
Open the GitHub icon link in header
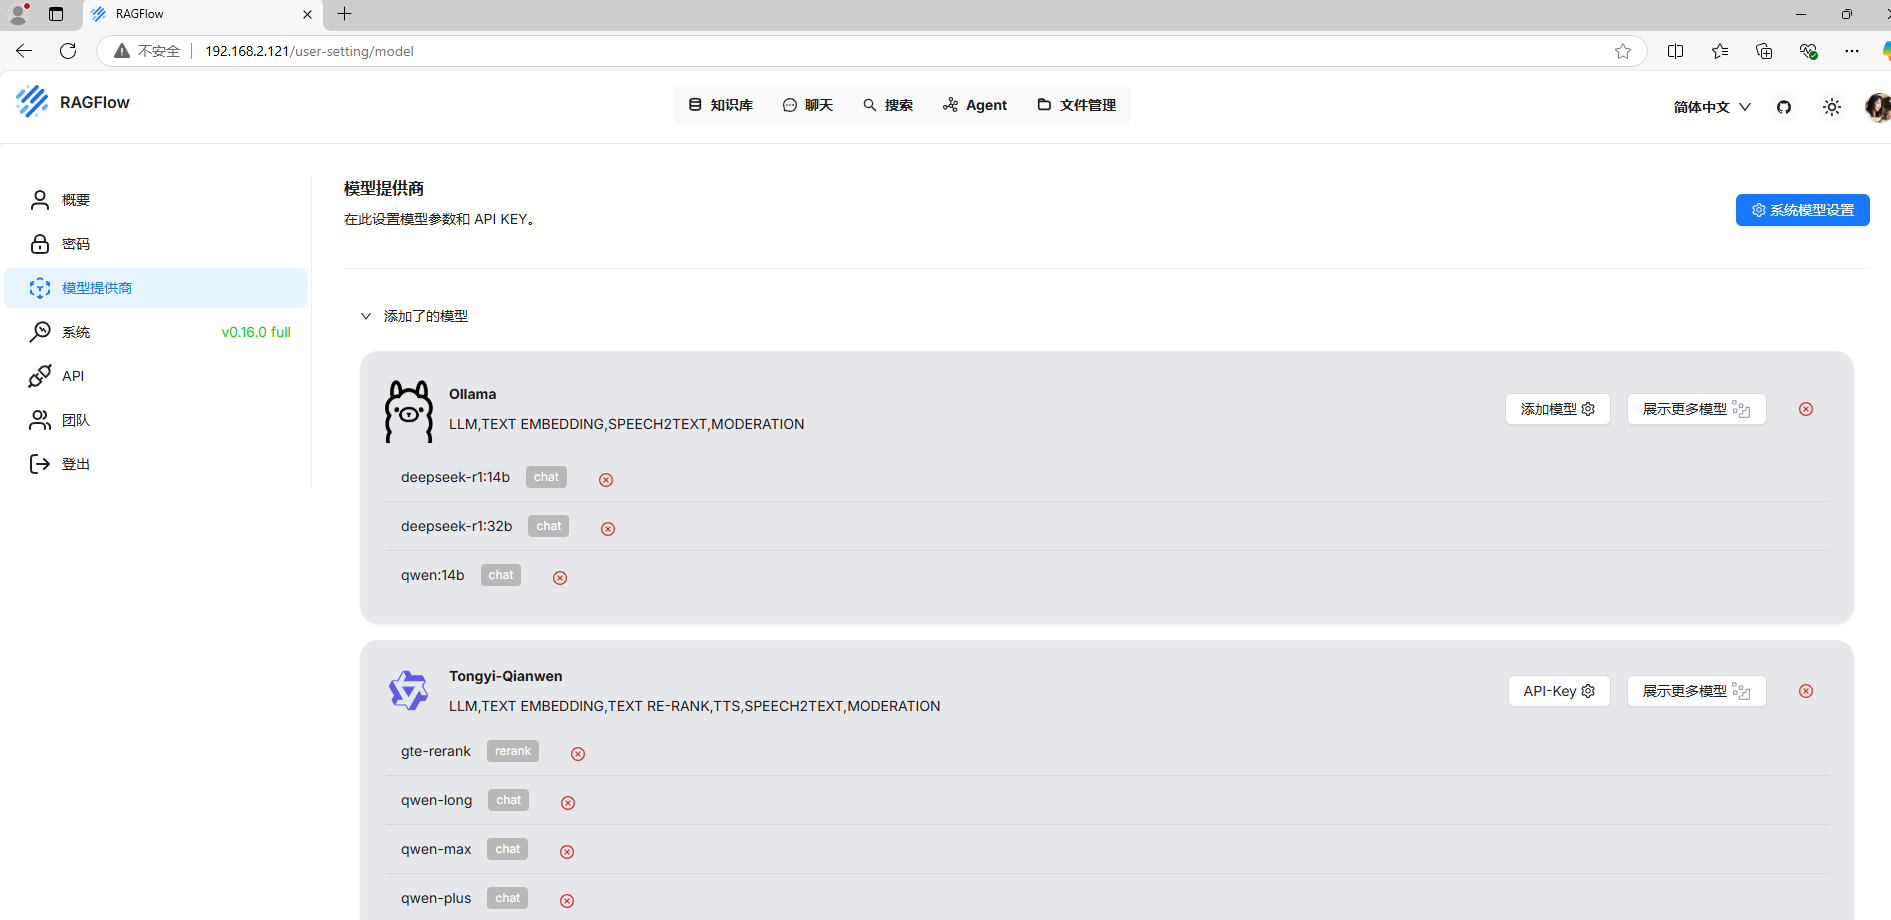click(x=1783, y=107)
